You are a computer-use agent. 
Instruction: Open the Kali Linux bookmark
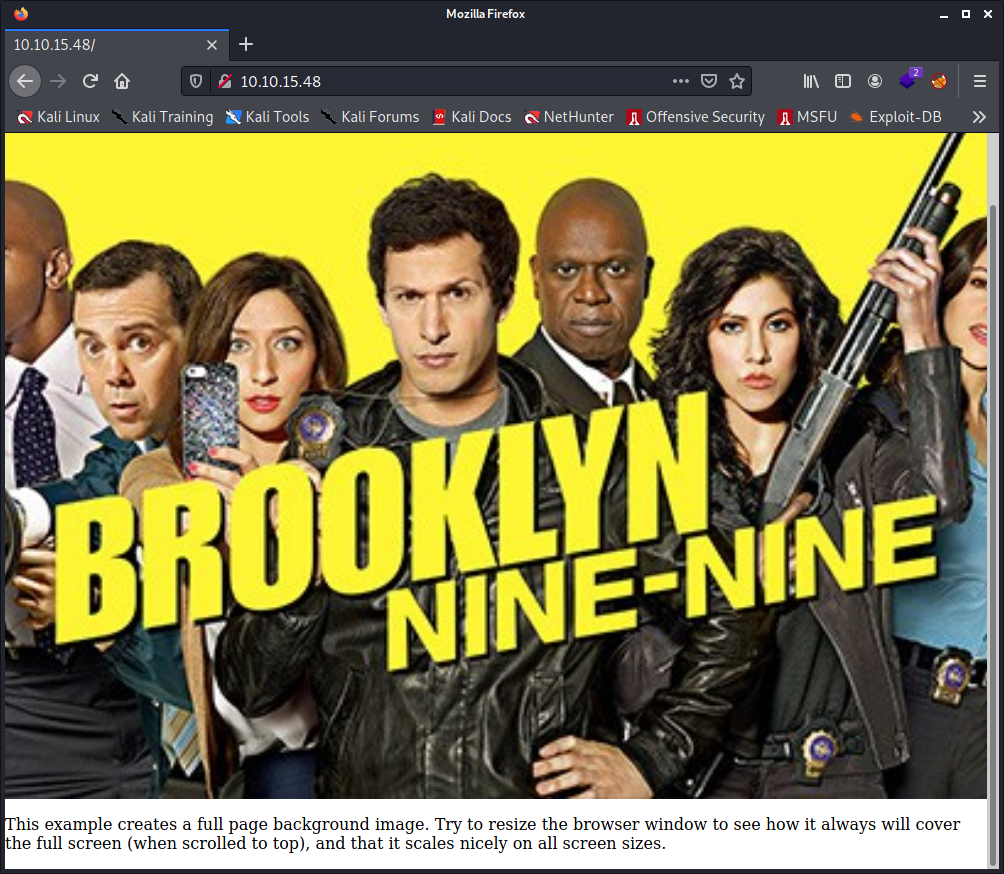58,117
